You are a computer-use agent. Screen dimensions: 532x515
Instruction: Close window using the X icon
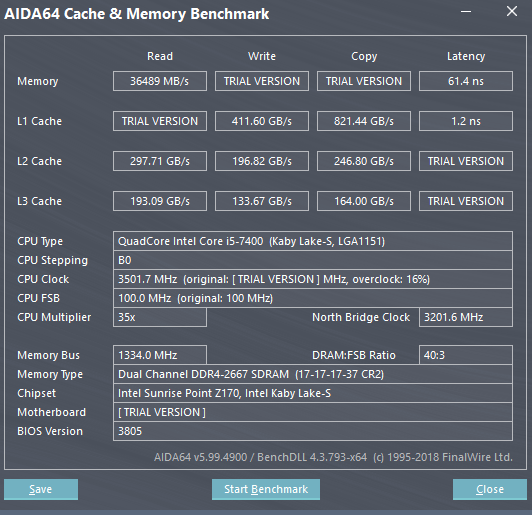tap(512, 12)
